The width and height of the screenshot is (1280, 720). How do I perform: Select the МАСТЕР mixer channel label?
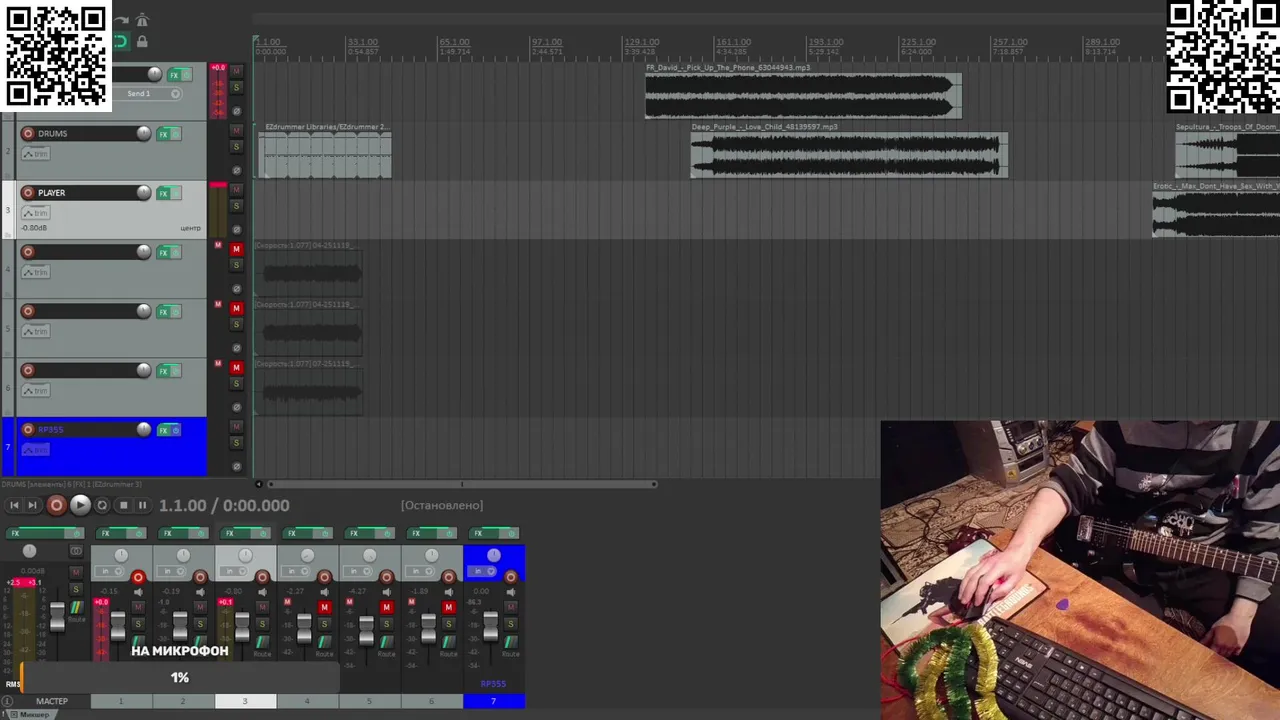(x=52, y=701)
